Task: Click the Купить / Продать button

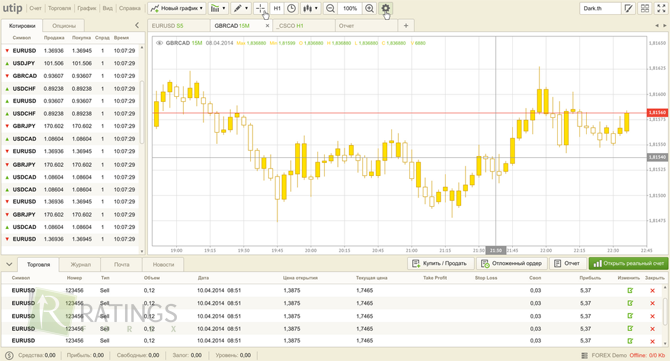Action: (441, 263)
